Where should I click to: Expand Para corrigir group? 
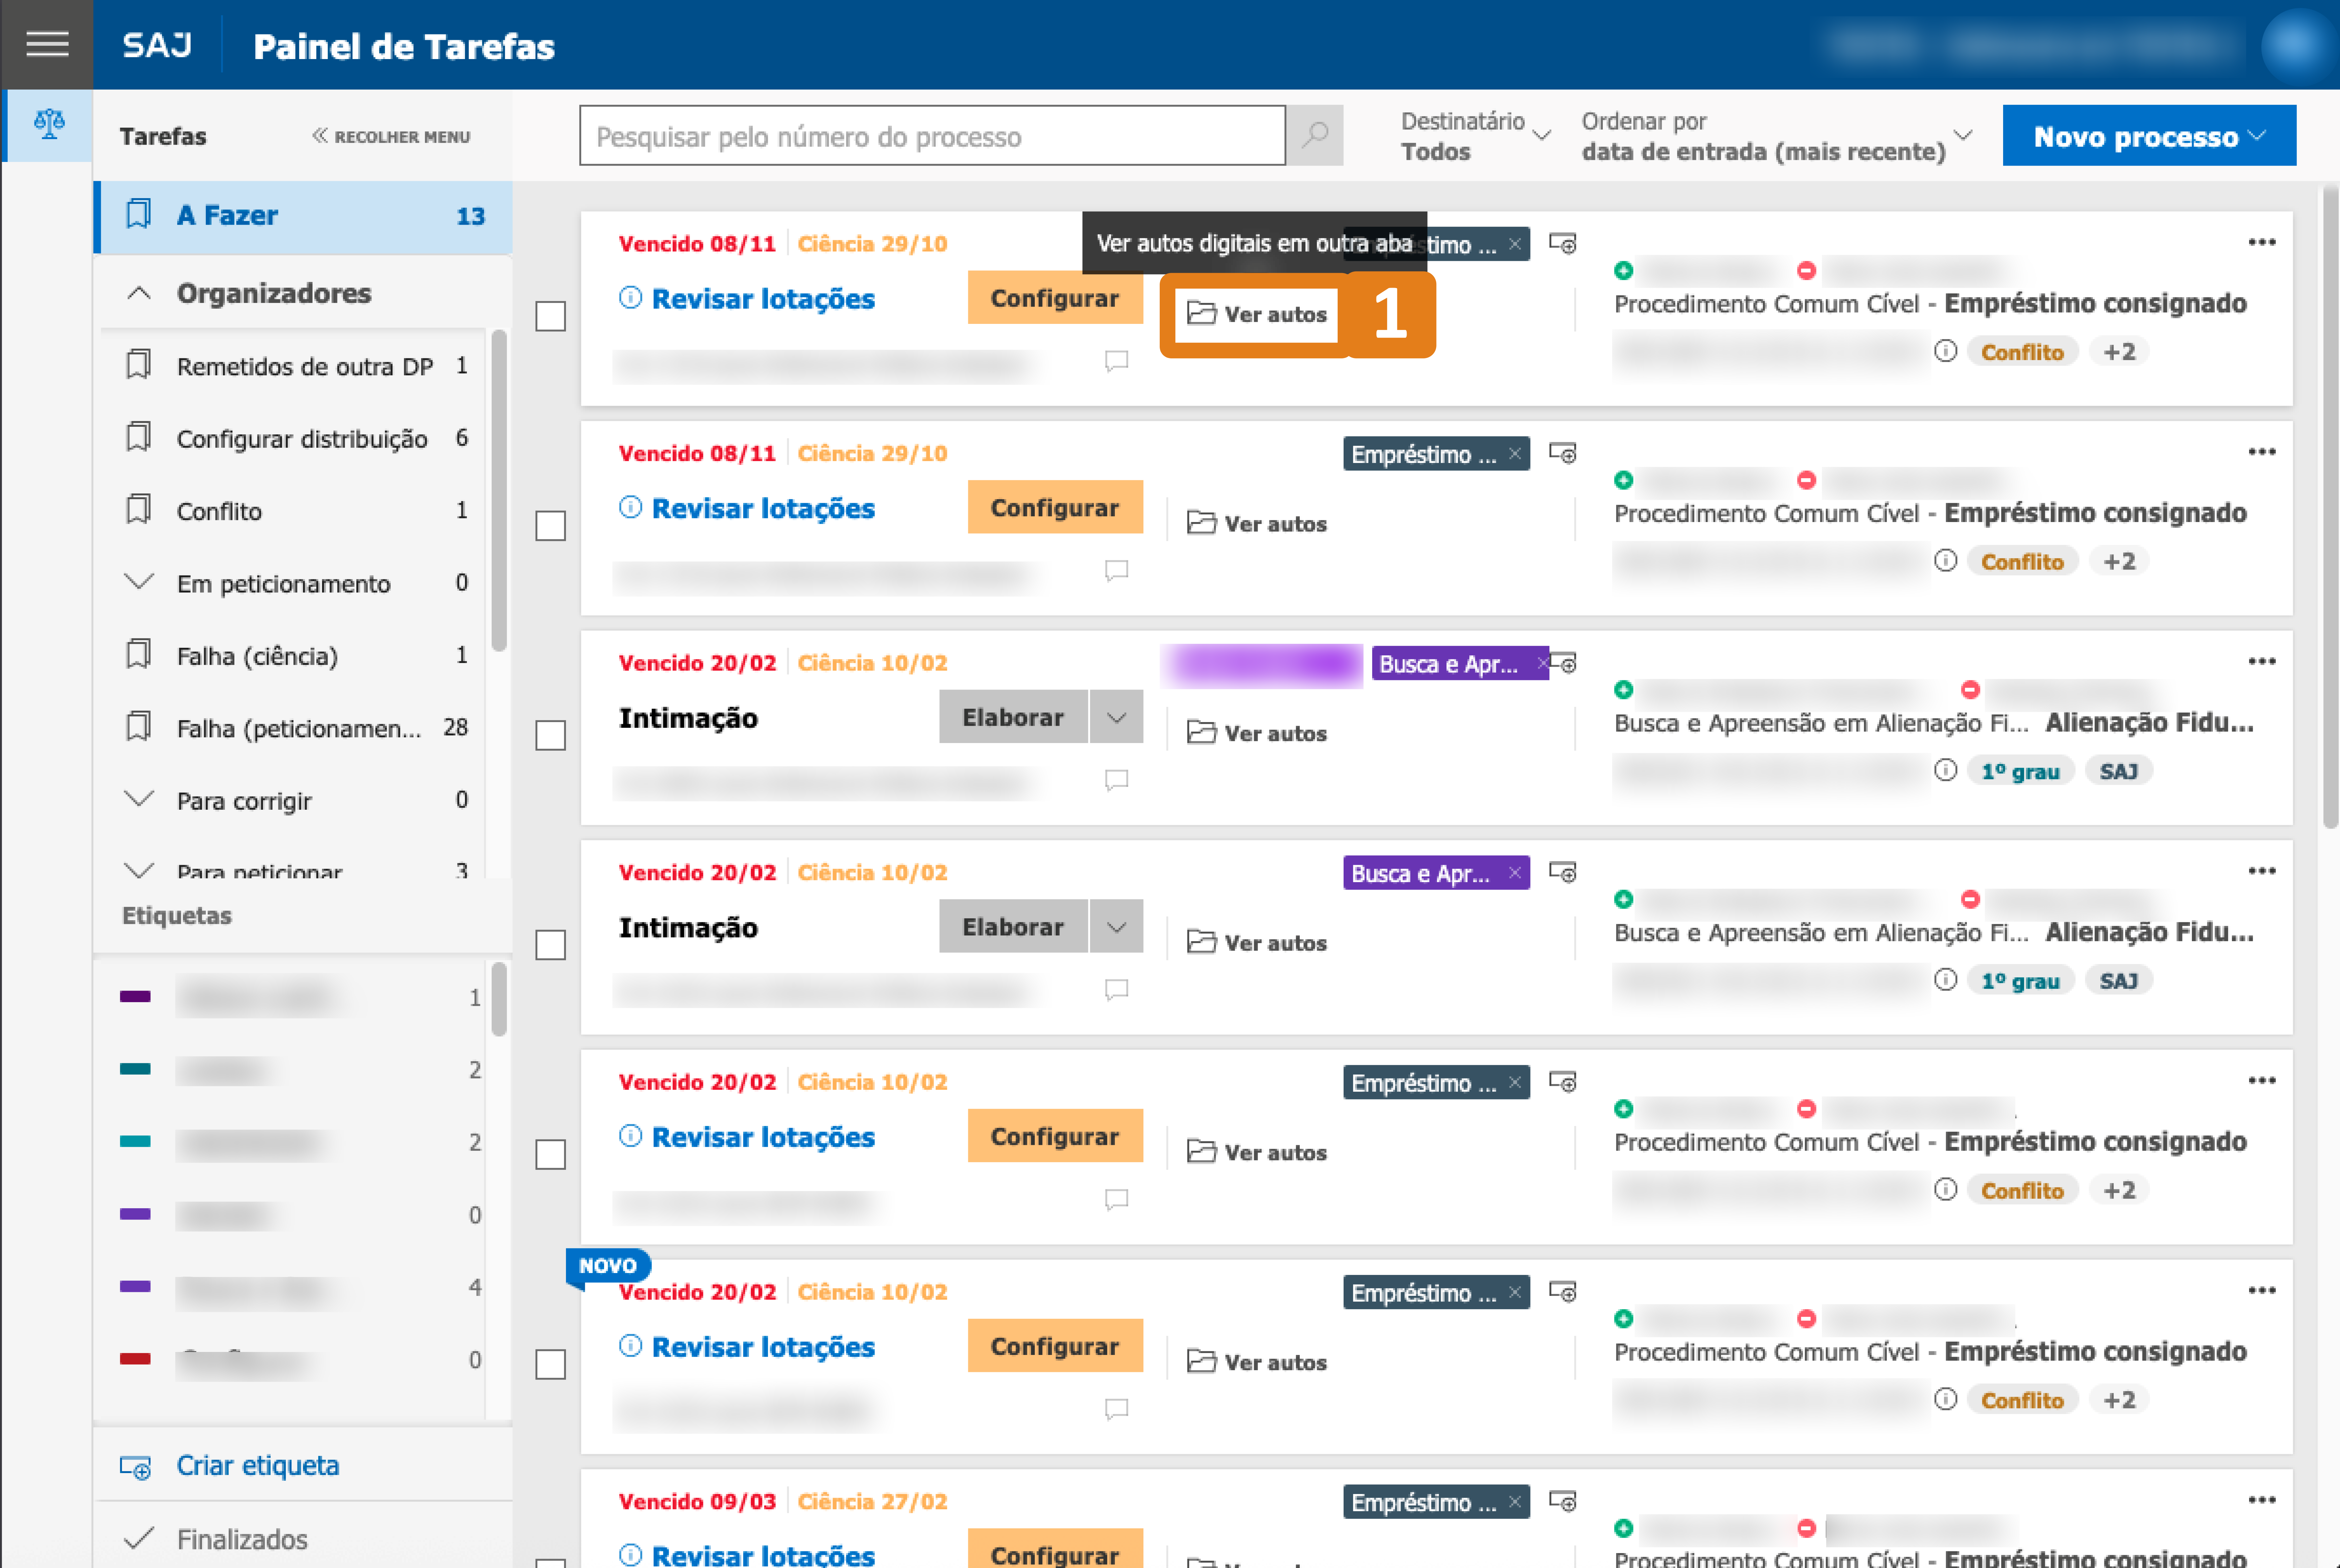coord(139,799)
